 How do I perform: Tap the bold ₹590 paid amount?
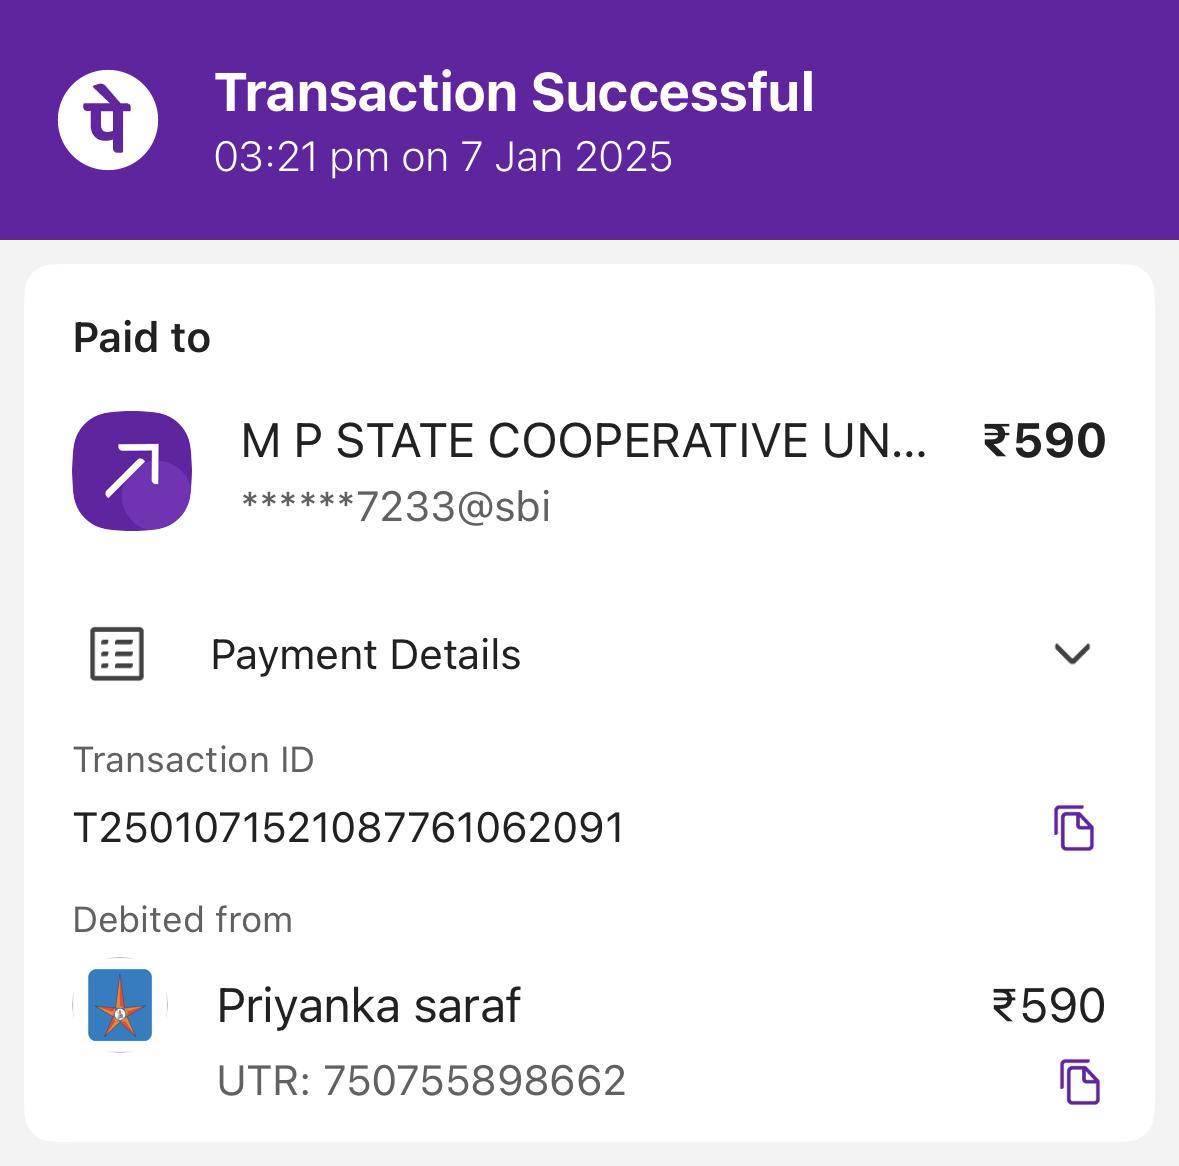(1044, 441)
